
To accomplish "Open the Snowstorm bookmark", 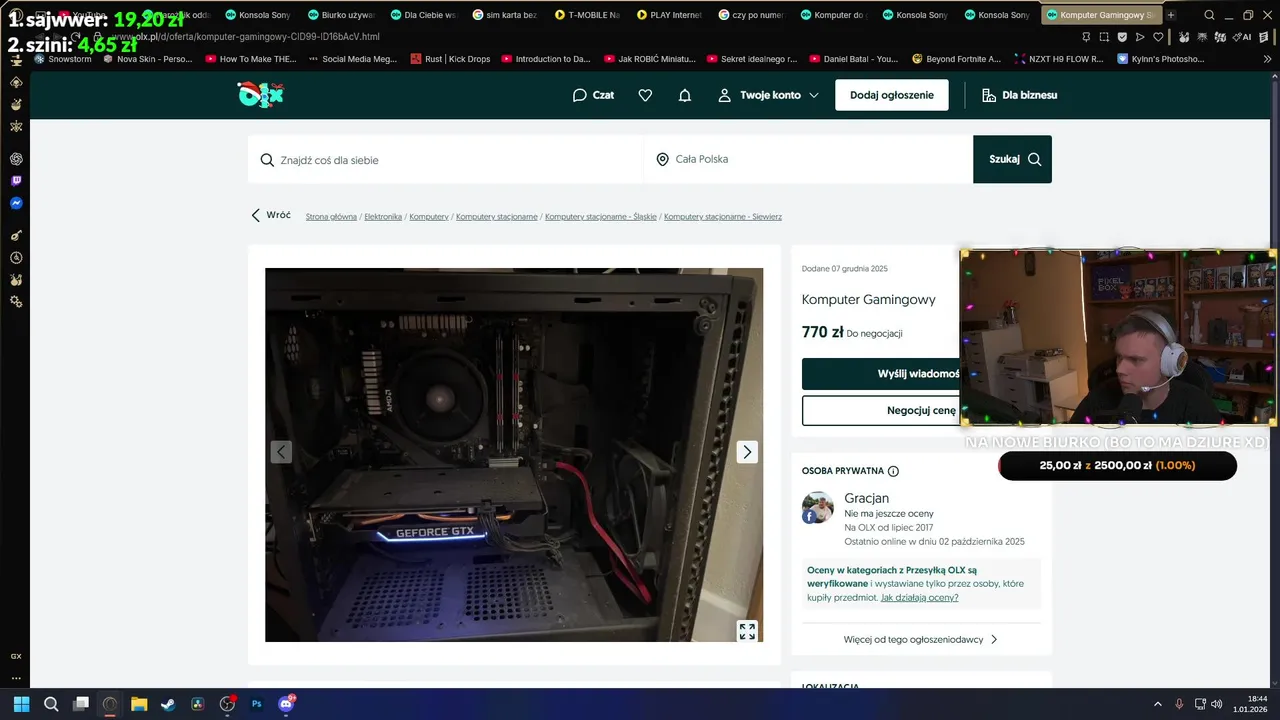I will pos(63,59).
